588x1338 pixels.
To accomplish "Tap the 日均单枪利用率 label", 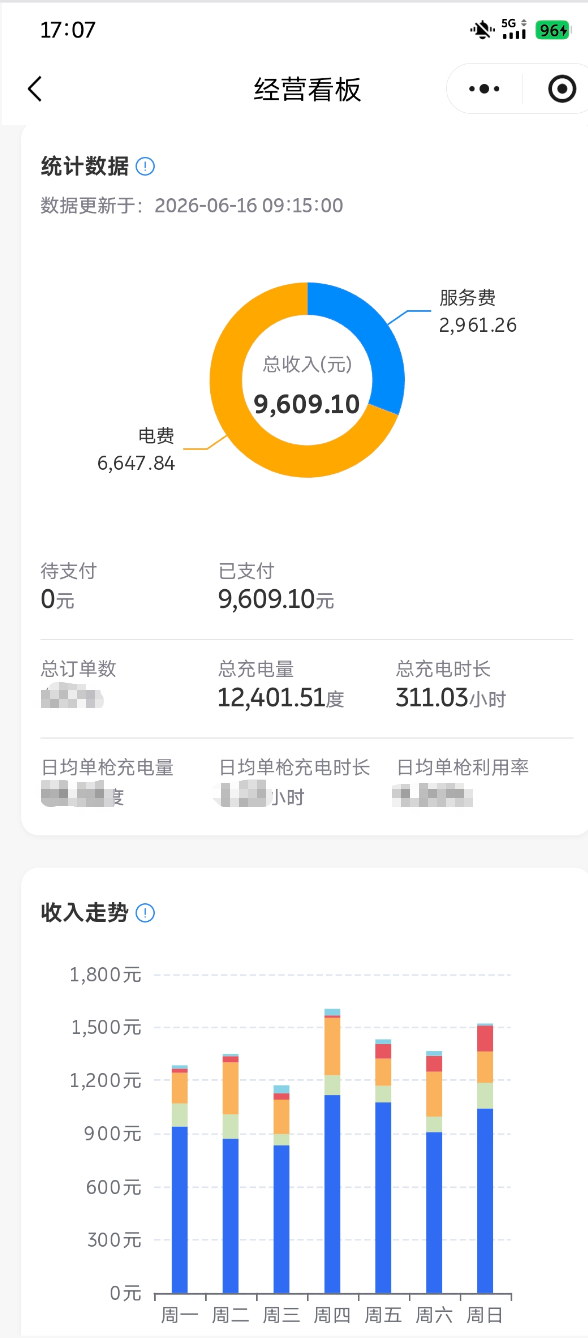I will (463, 767).
